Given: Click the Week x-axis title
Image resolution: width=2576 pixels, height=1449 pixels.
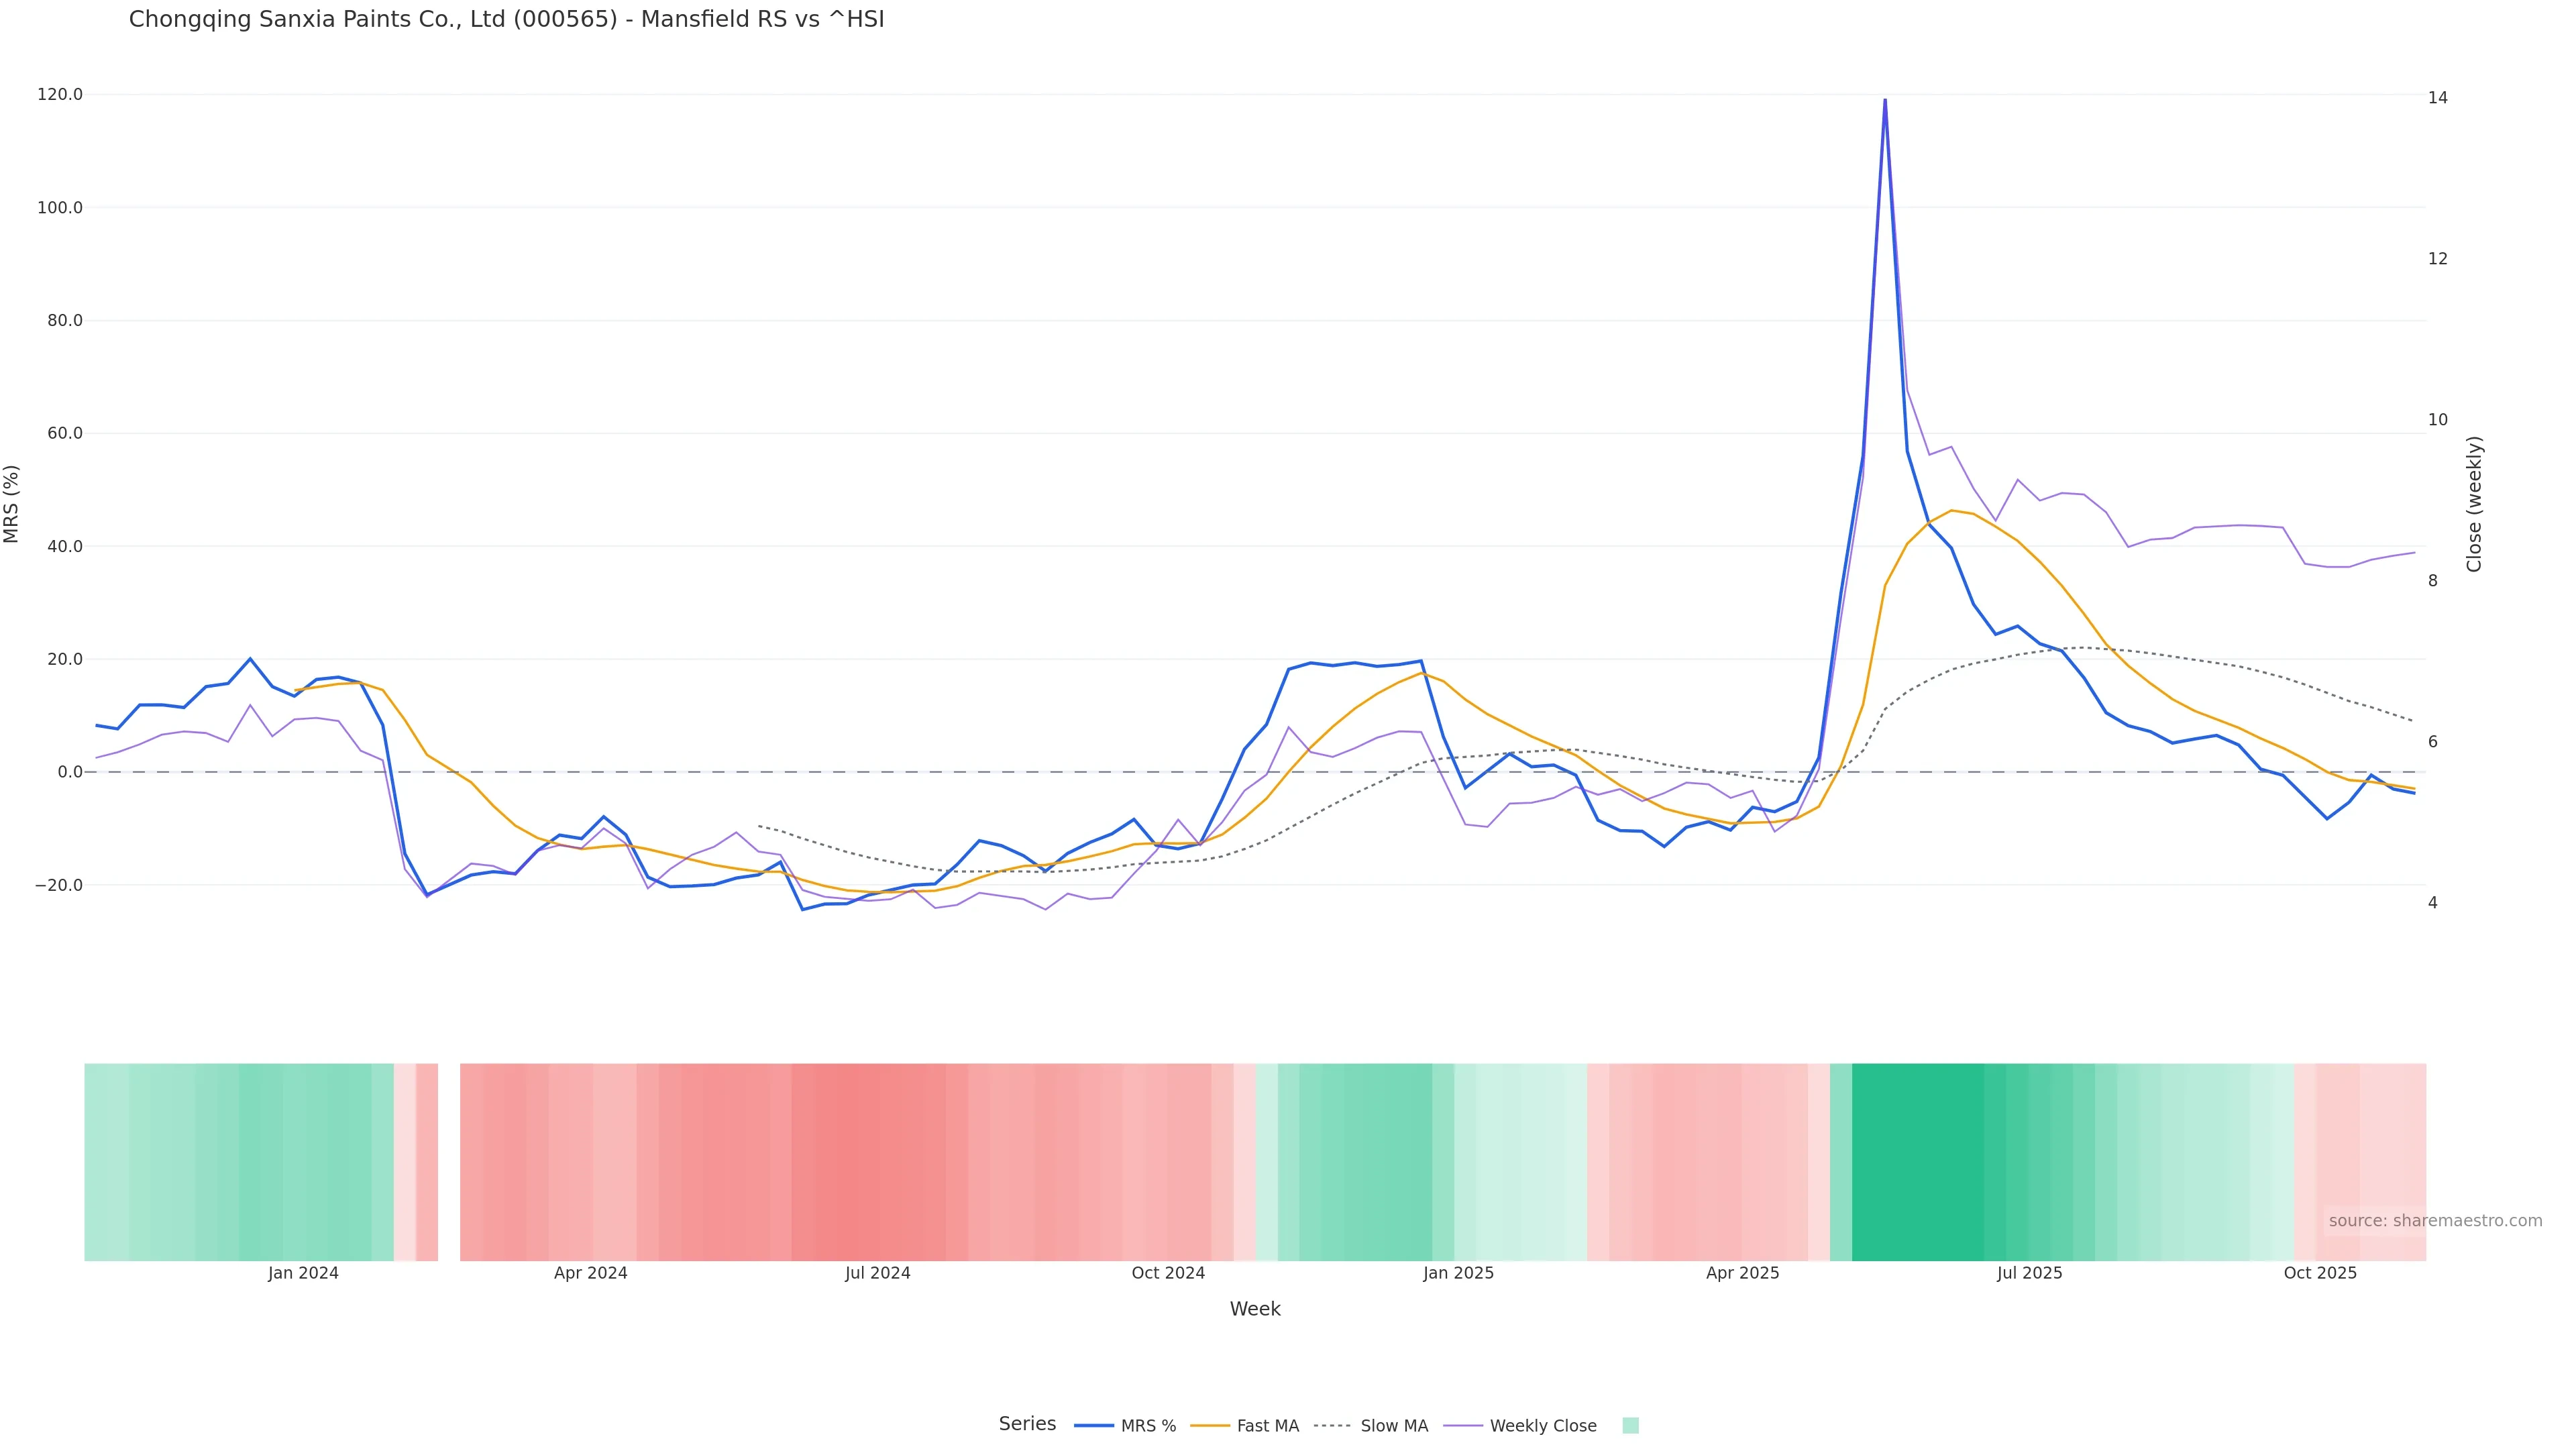Looking at the screenshot, I should pos(1254,1309).
